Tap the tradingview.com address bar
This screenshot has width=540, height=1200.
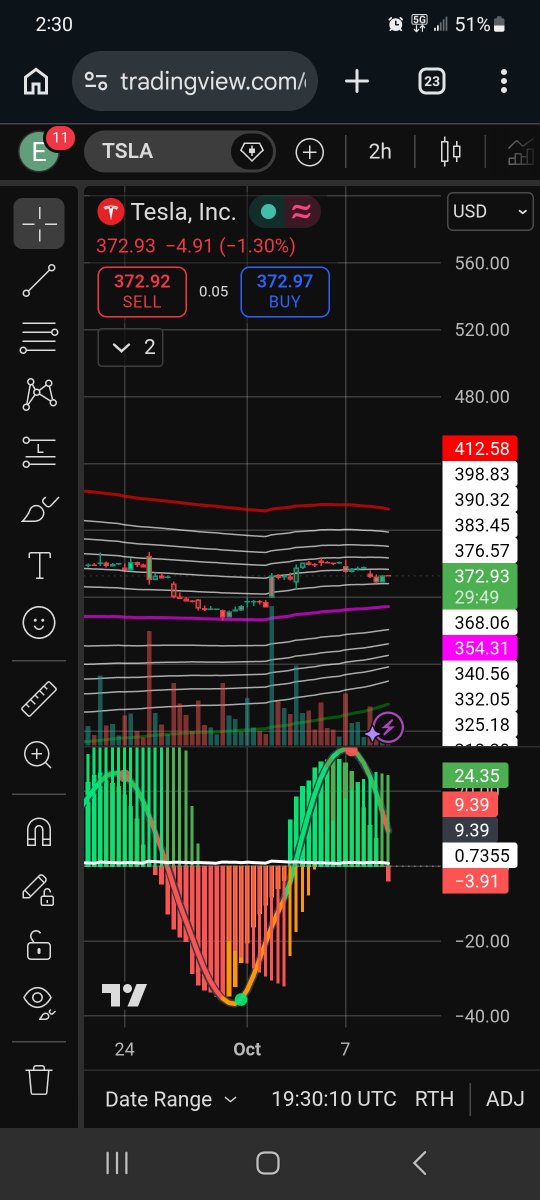point(195,82)
